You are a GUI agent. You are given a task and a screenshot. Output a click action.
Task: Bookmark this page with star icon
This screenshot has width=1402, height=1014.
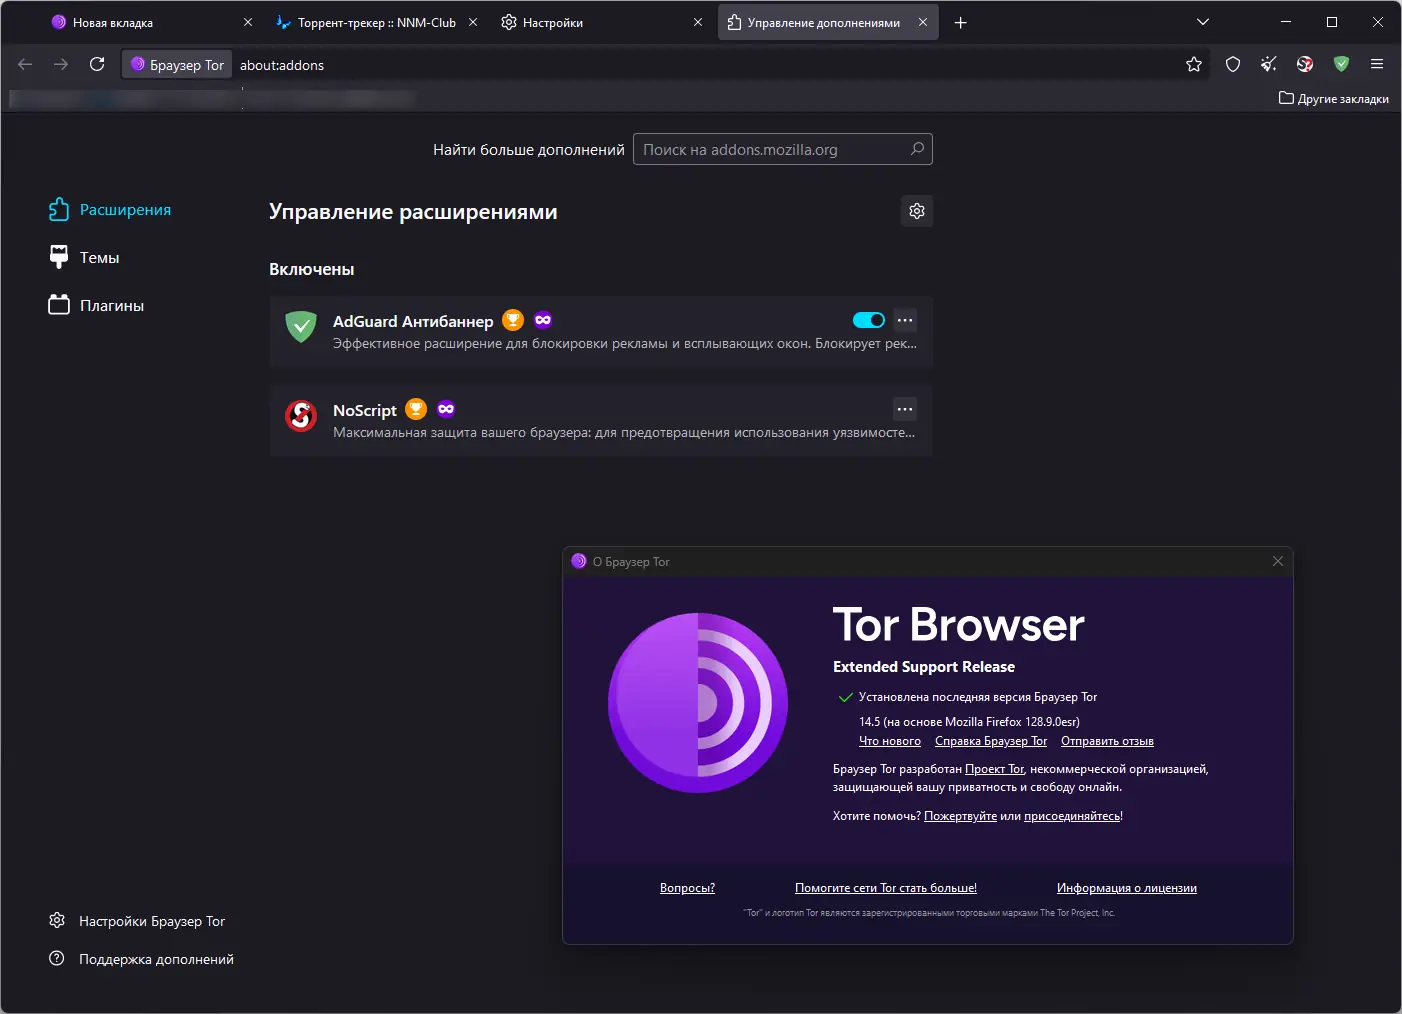click(1194, 64)
